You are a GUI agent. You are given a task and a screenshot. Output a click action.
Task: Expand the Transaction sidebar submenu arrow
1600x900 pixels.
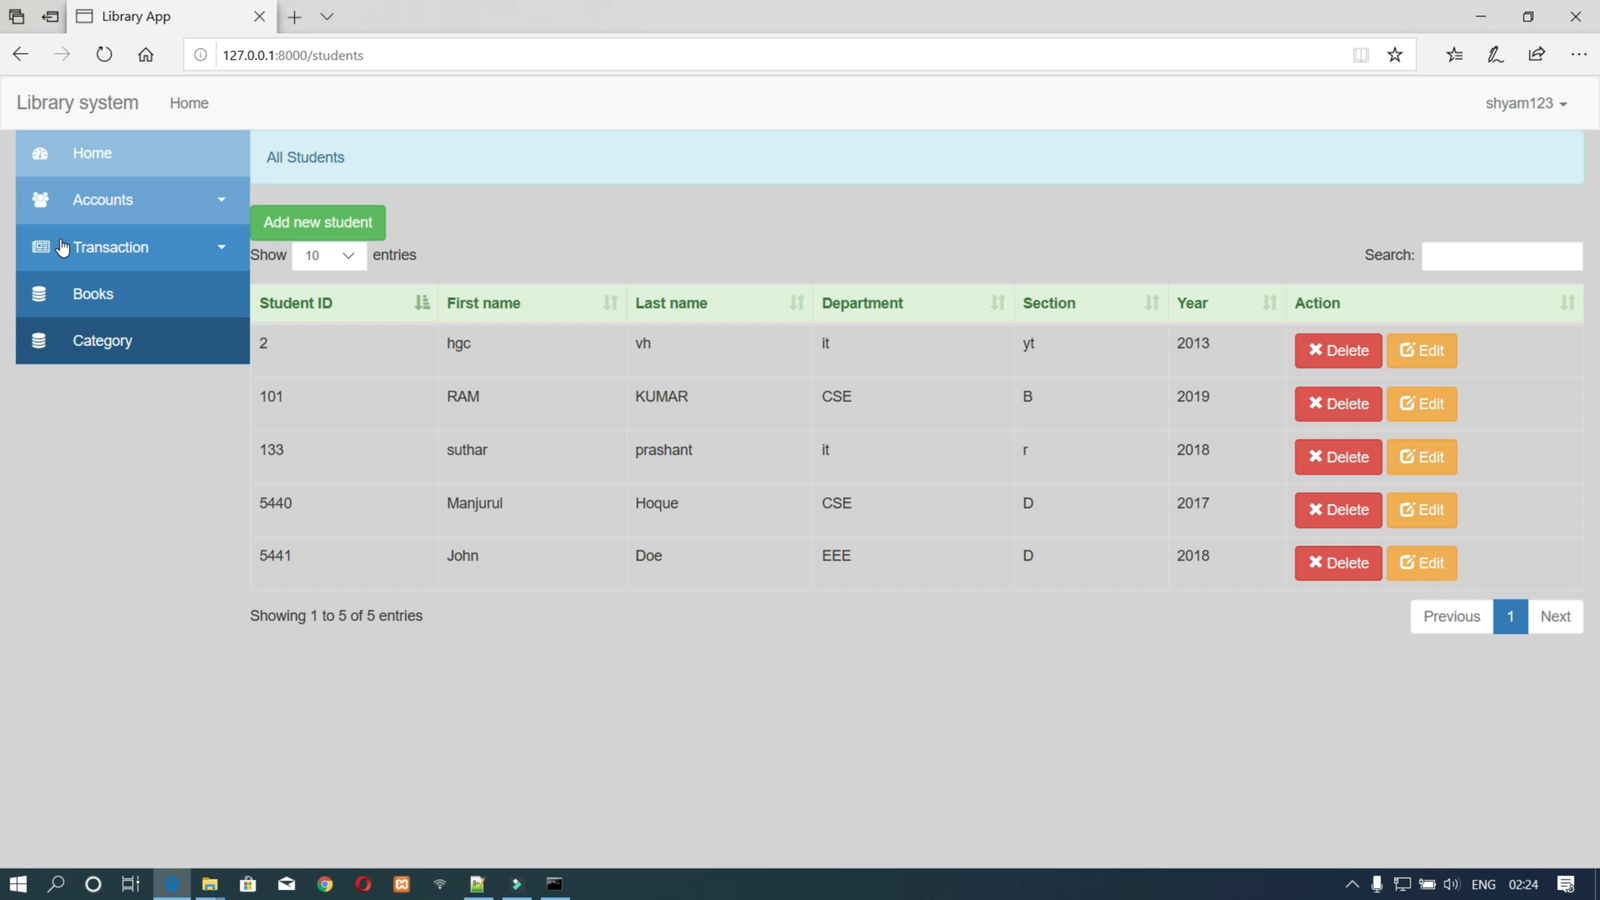pos(221,247)
